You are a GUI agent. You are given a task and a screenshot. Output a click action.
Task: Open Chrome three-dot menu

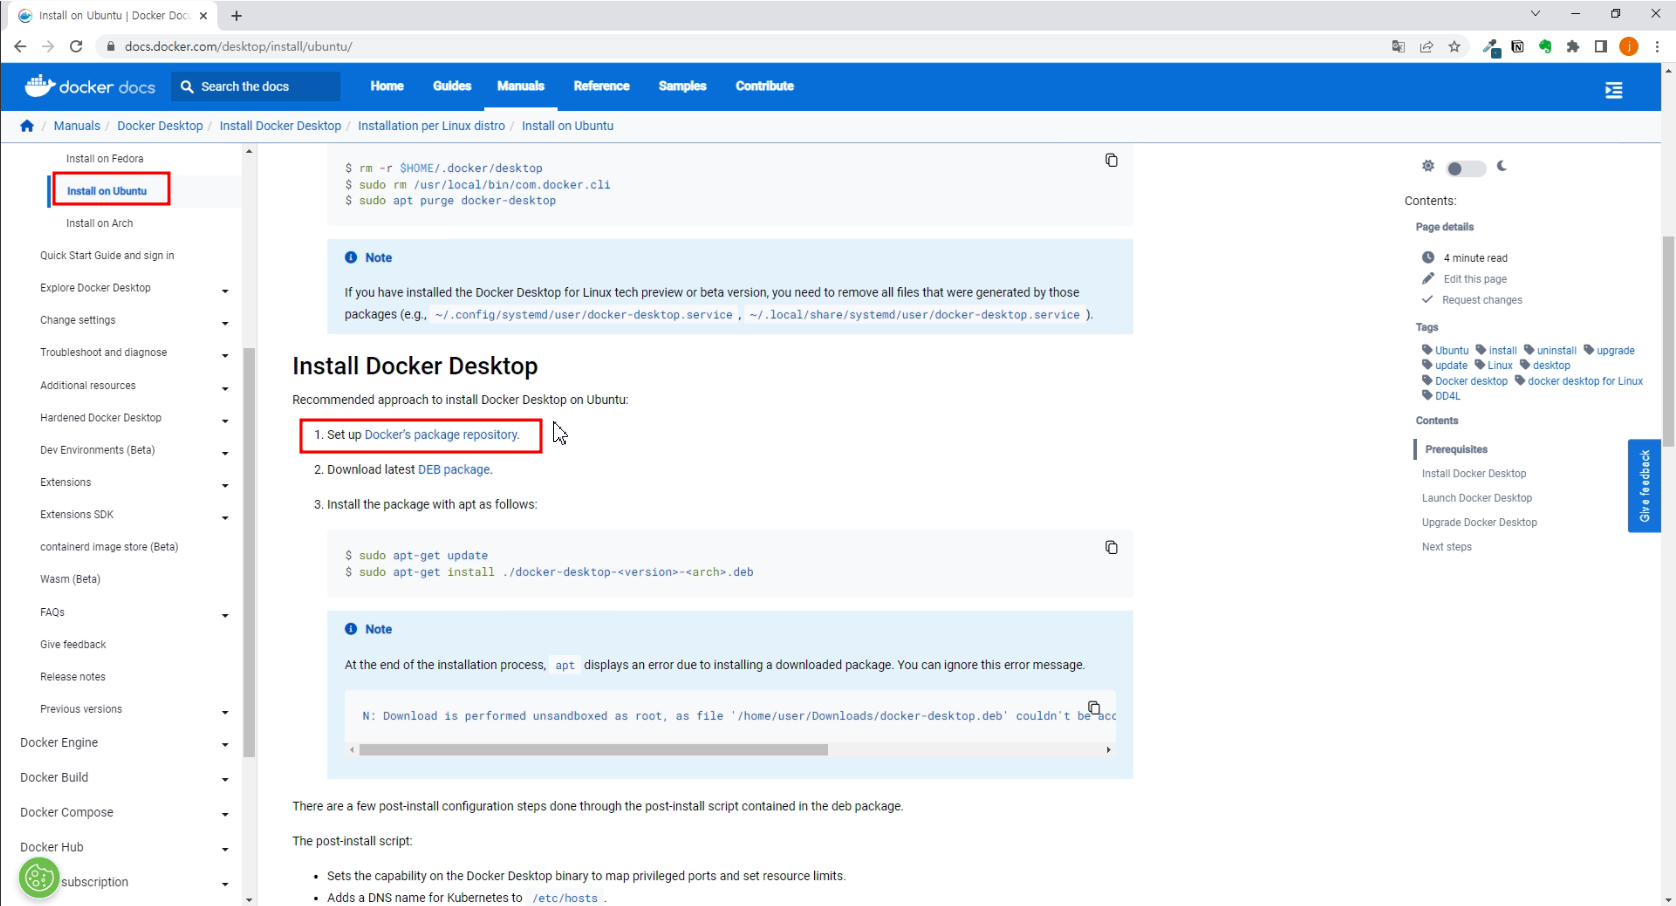point(1657,46)
